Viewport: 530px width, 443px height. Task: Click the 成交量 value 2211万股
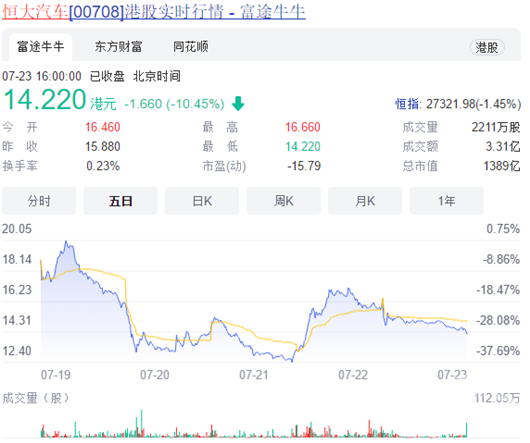(496, 127)
